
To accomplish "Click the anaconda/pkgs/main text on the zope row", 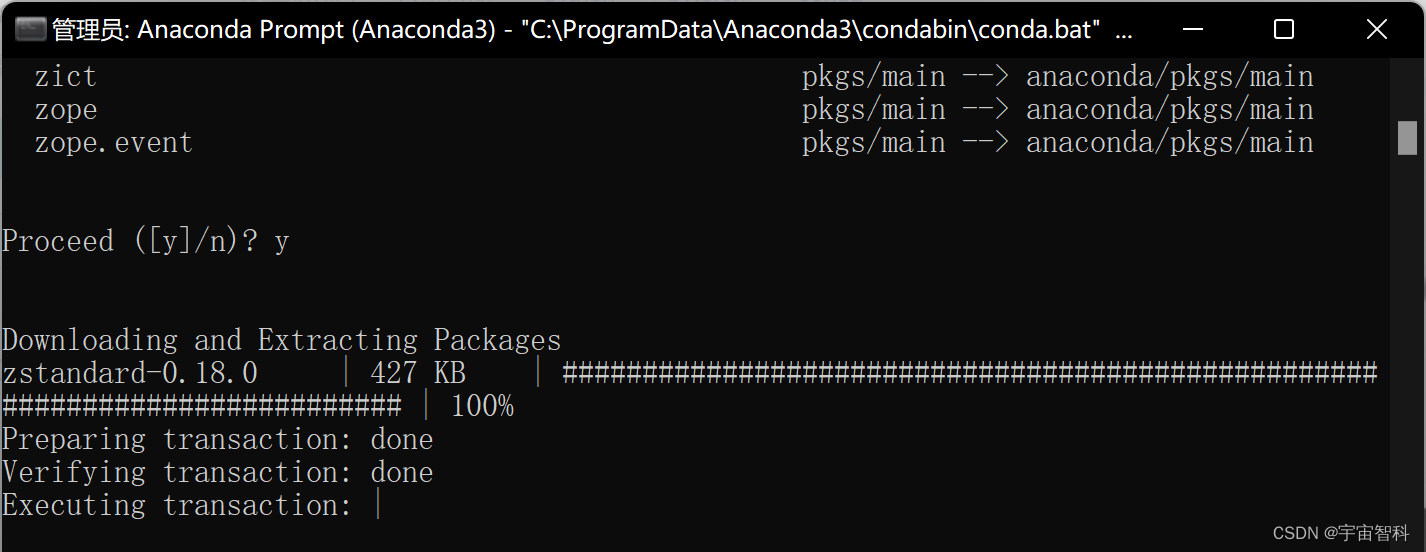I will coord(1170,110).
